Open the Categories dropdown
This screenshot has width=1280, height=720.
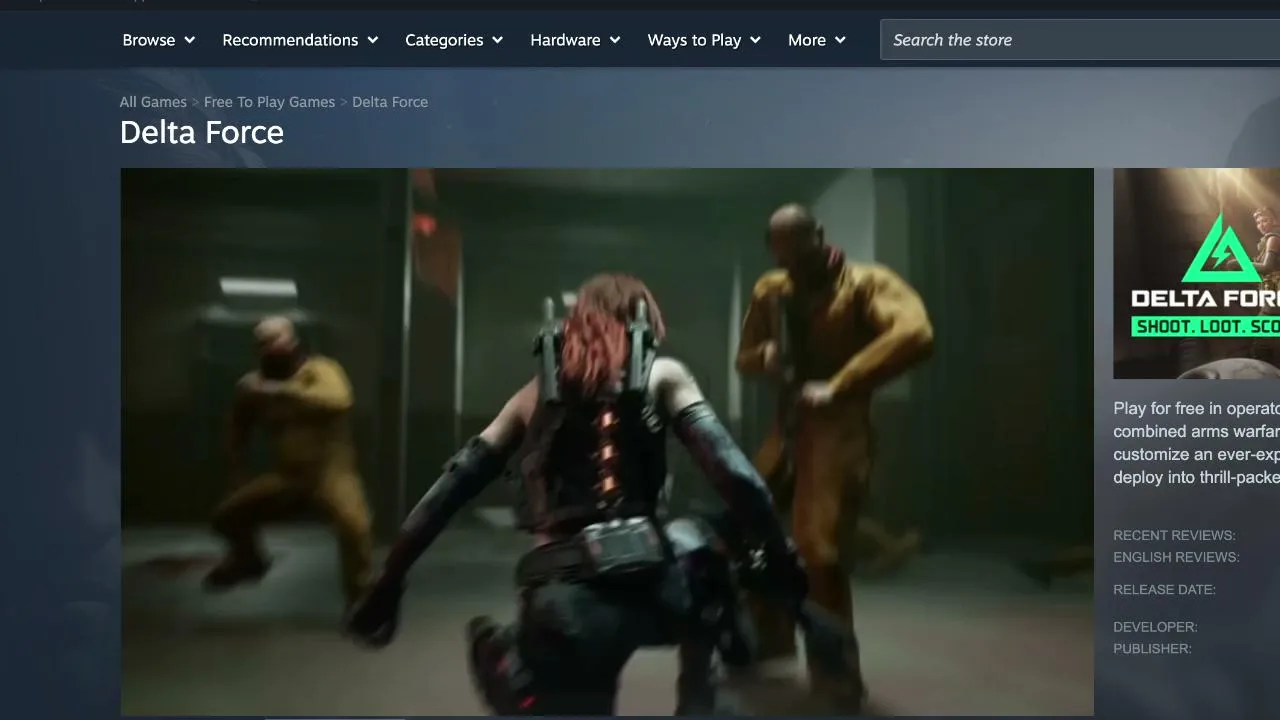click(x=454, y=40)
